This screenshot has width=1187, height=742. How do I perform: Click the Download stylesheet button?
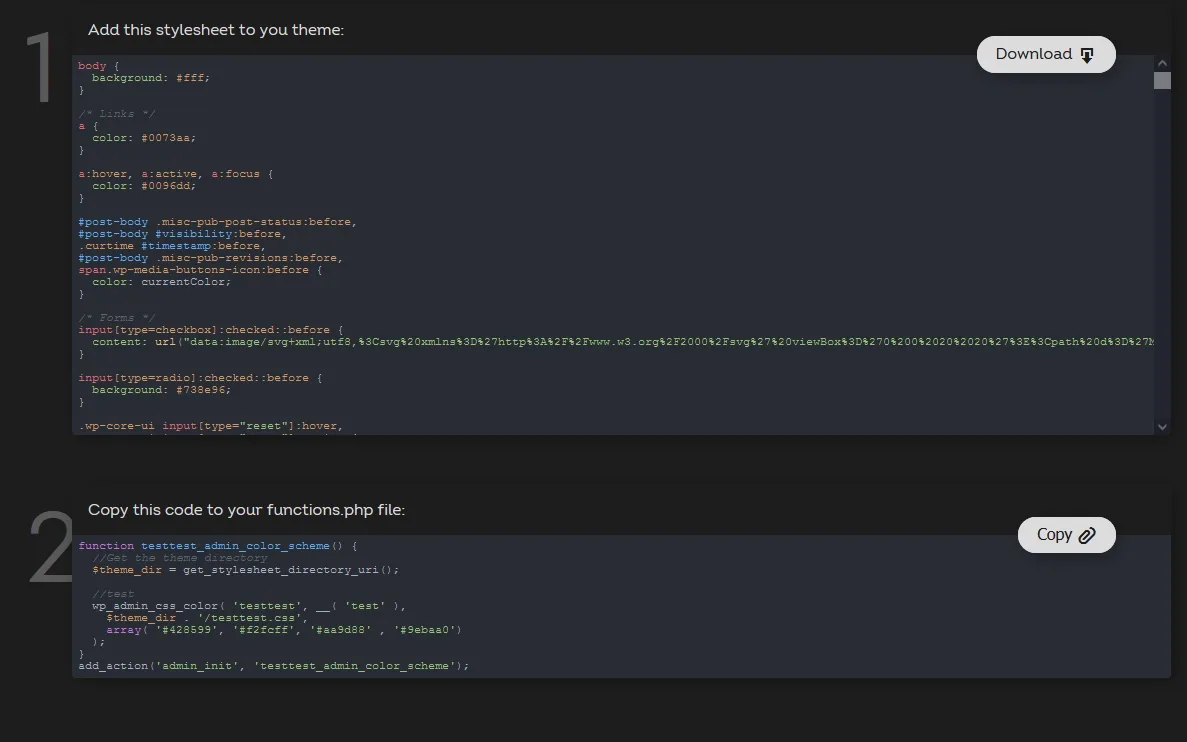coord(1045,55)
